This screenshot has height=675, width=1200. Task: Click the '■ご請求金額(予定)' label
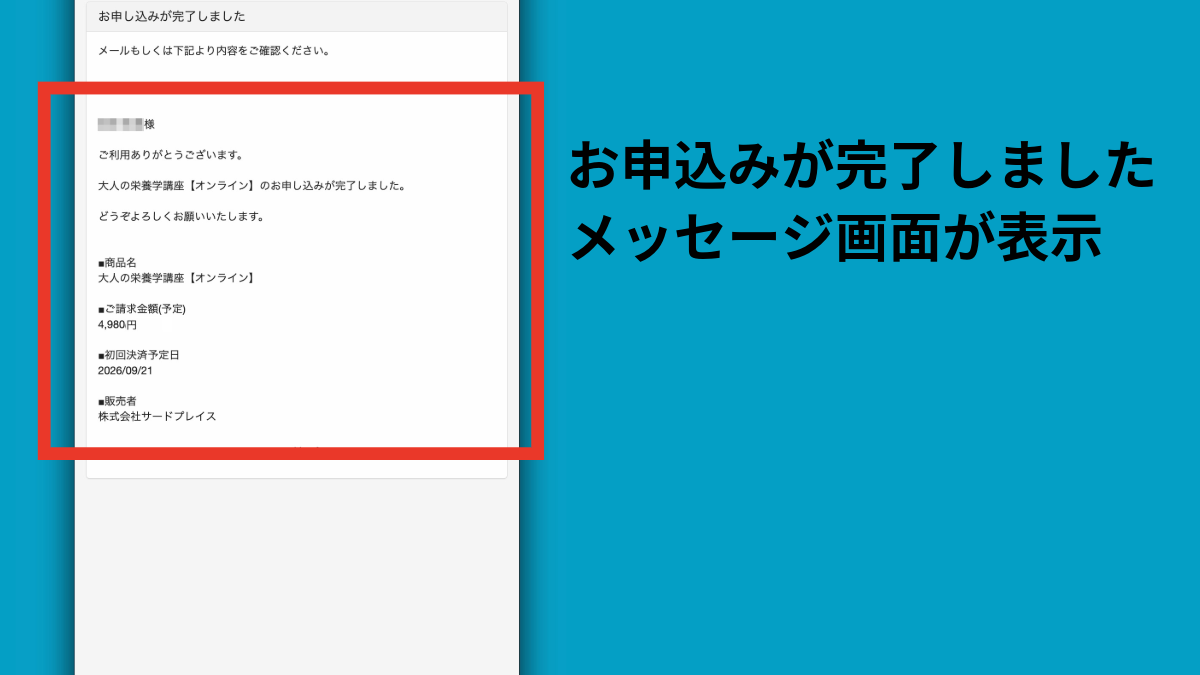[142, 309]
